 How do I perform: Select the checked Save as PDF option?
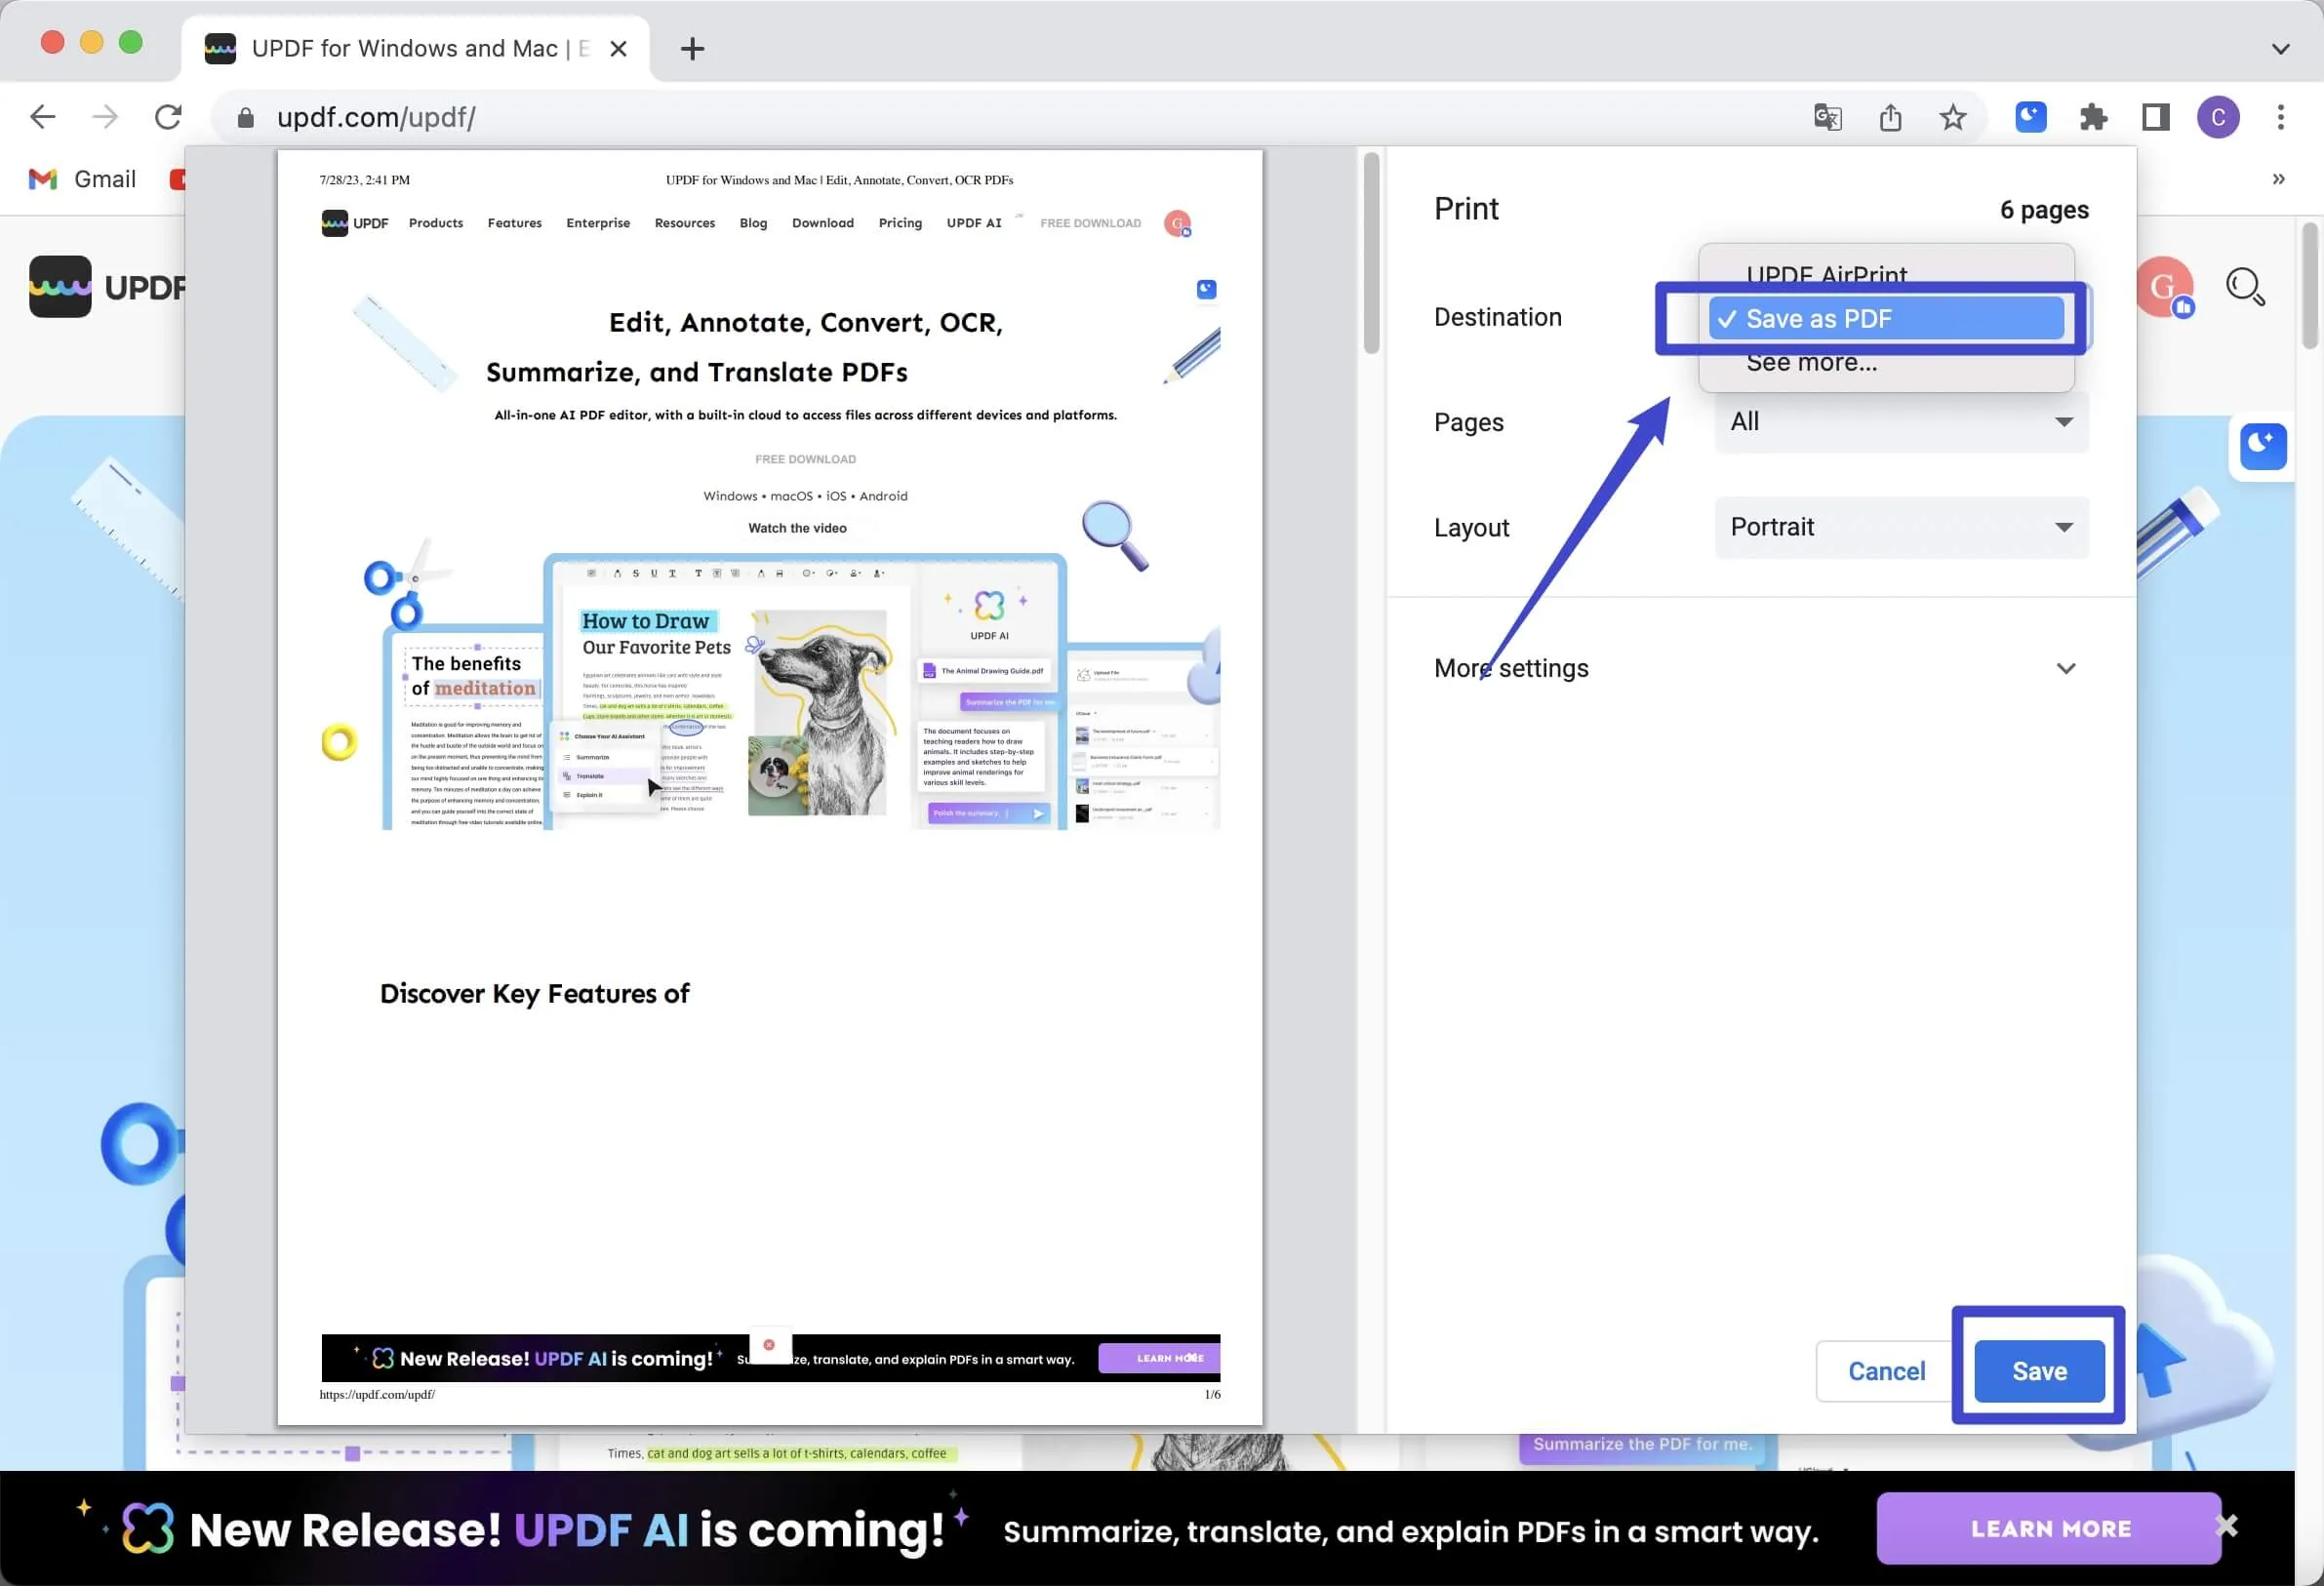1885,318
